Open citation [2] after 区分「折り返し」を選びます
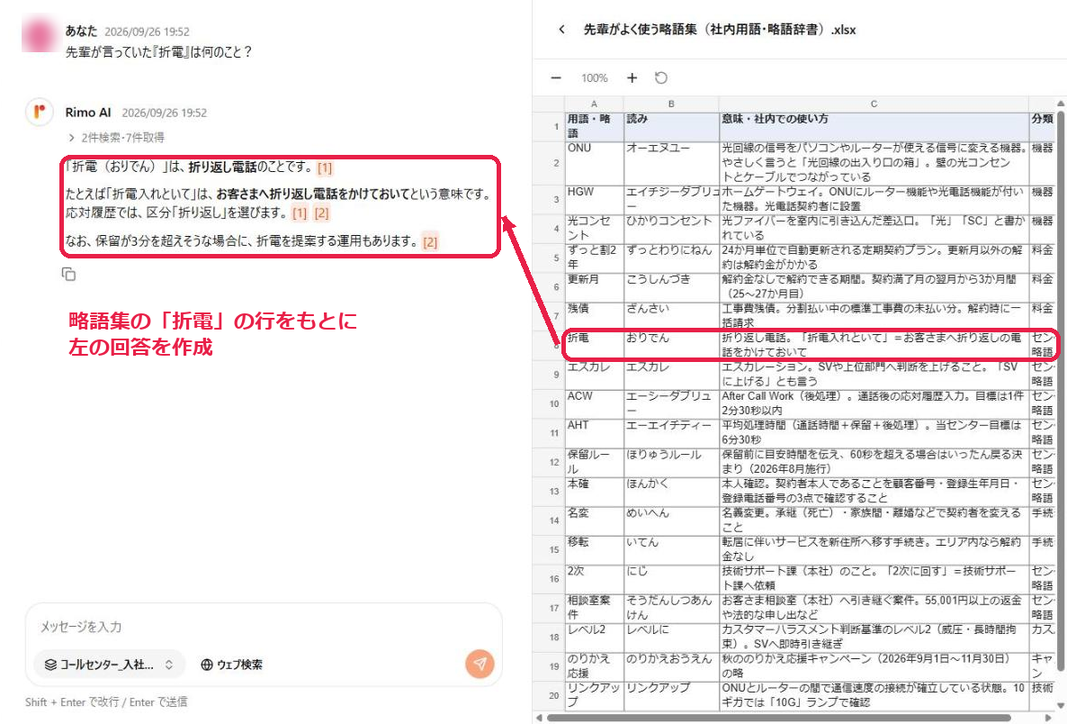Screen dimensions: 1067x724 coord(321,213)
